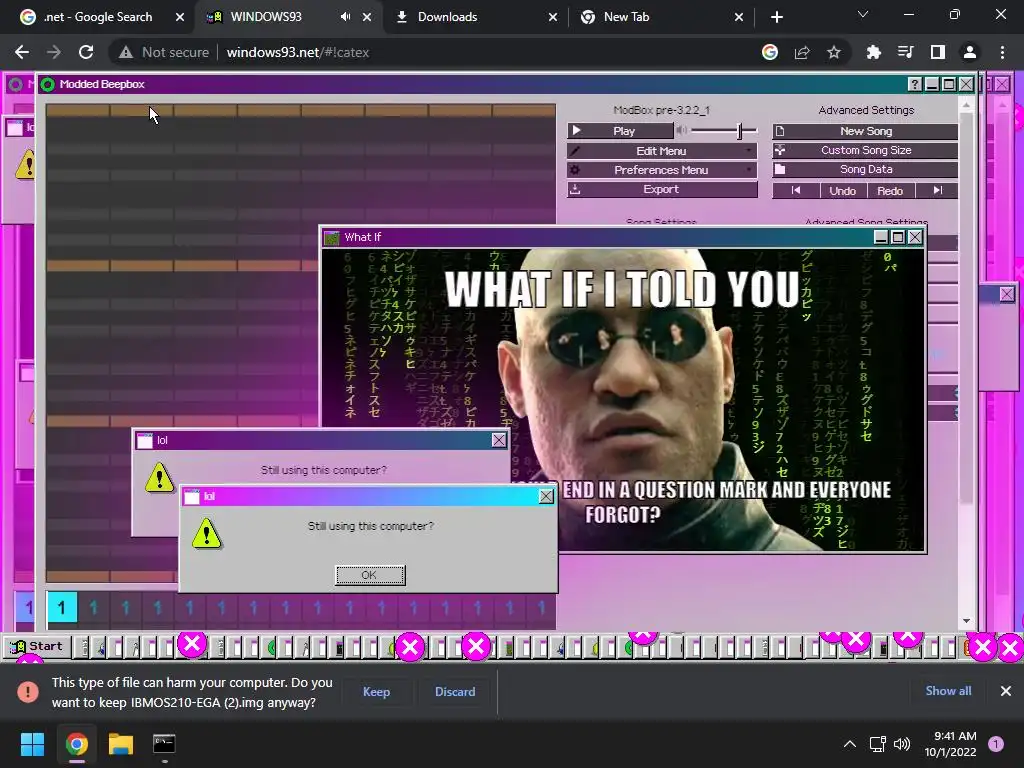
Task: Open the Preferences Menu dropdown
Action: pos(662,170)
